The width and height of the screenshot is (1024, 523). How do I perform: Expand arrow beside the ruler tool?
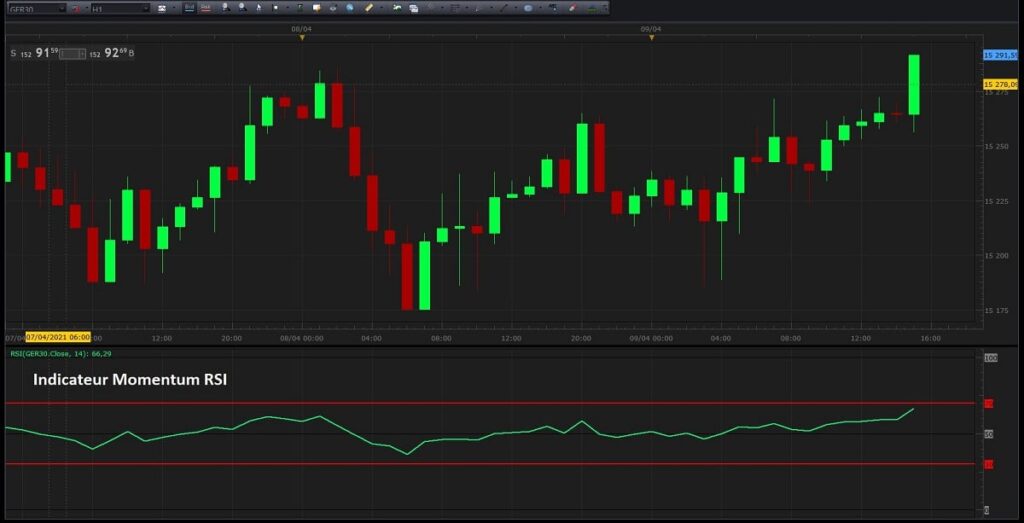(x=381, y=8)
